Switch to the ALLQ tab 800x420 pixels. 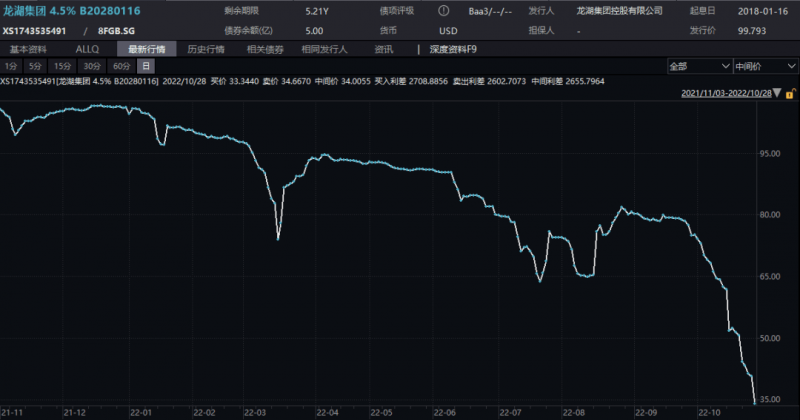click(x=88, y=48)
